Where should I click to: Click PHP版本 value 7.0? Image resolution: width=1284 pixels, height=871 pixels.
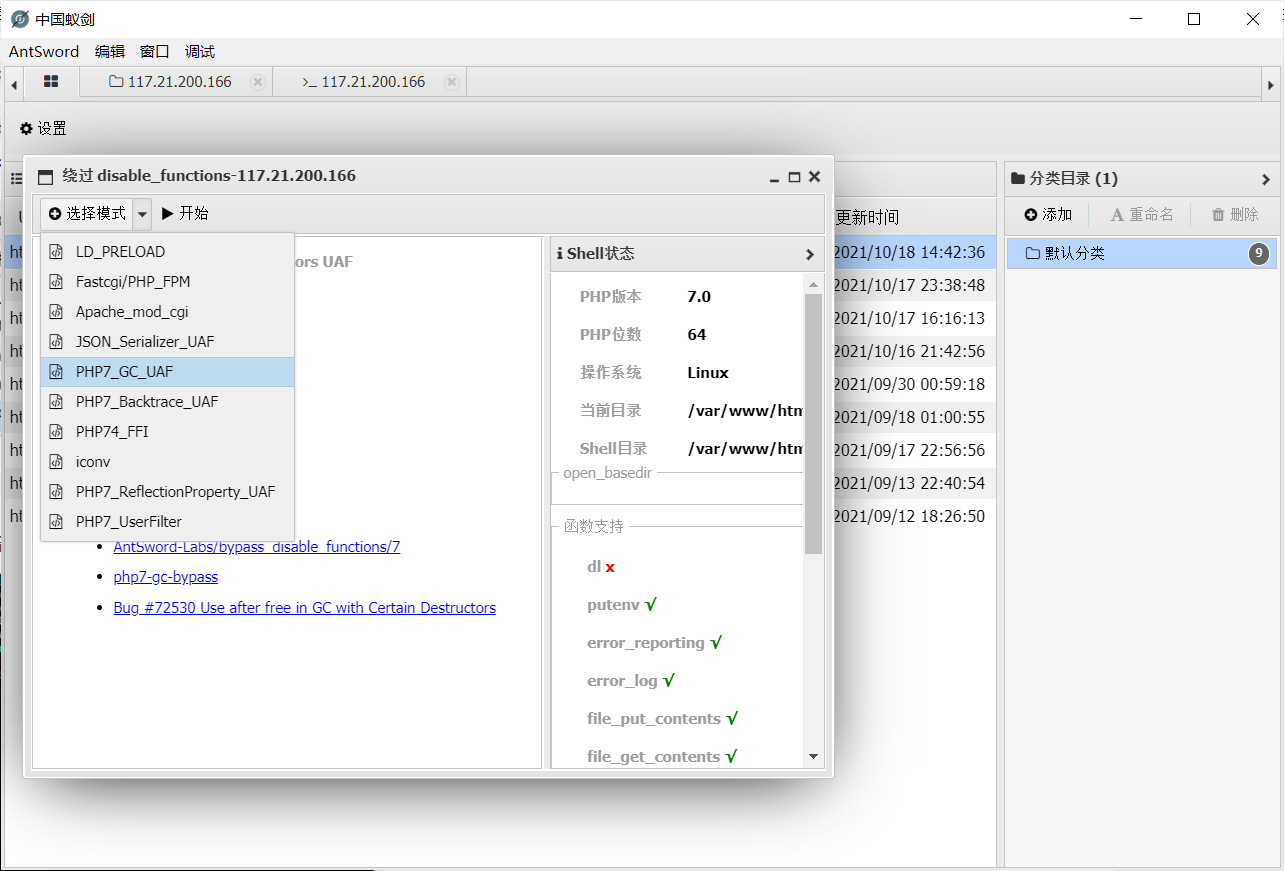pos(699,297)
